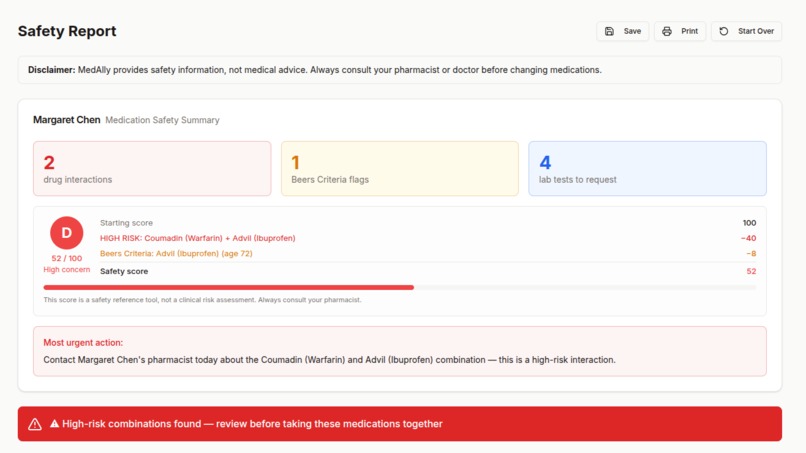This screenshot has height=453, width=806.
Task: Click the 100 starting score value
Action: click(x=749, y=223)
